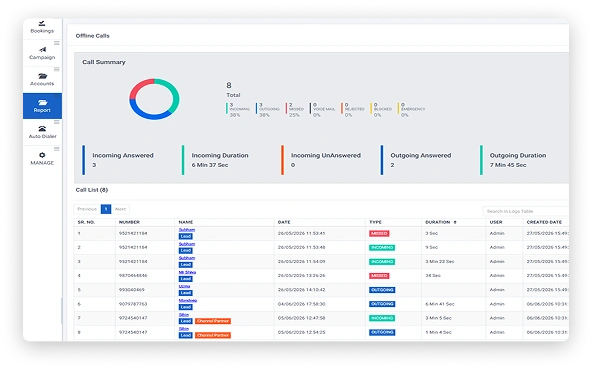Open the Bookings sidebar section
Image resolution: width=592 pixels, height=369 pixels.
pos(42,27)
